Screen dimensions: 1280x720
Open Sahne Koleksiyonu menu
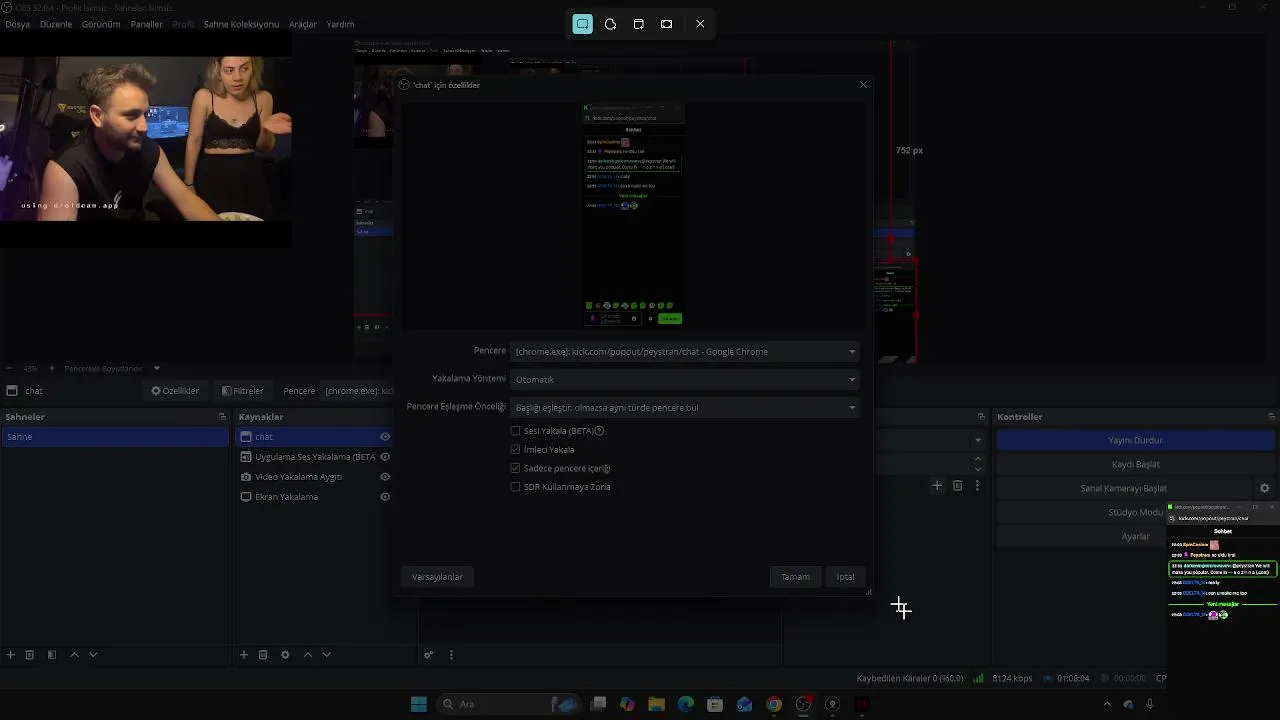(x=241, y=24)
